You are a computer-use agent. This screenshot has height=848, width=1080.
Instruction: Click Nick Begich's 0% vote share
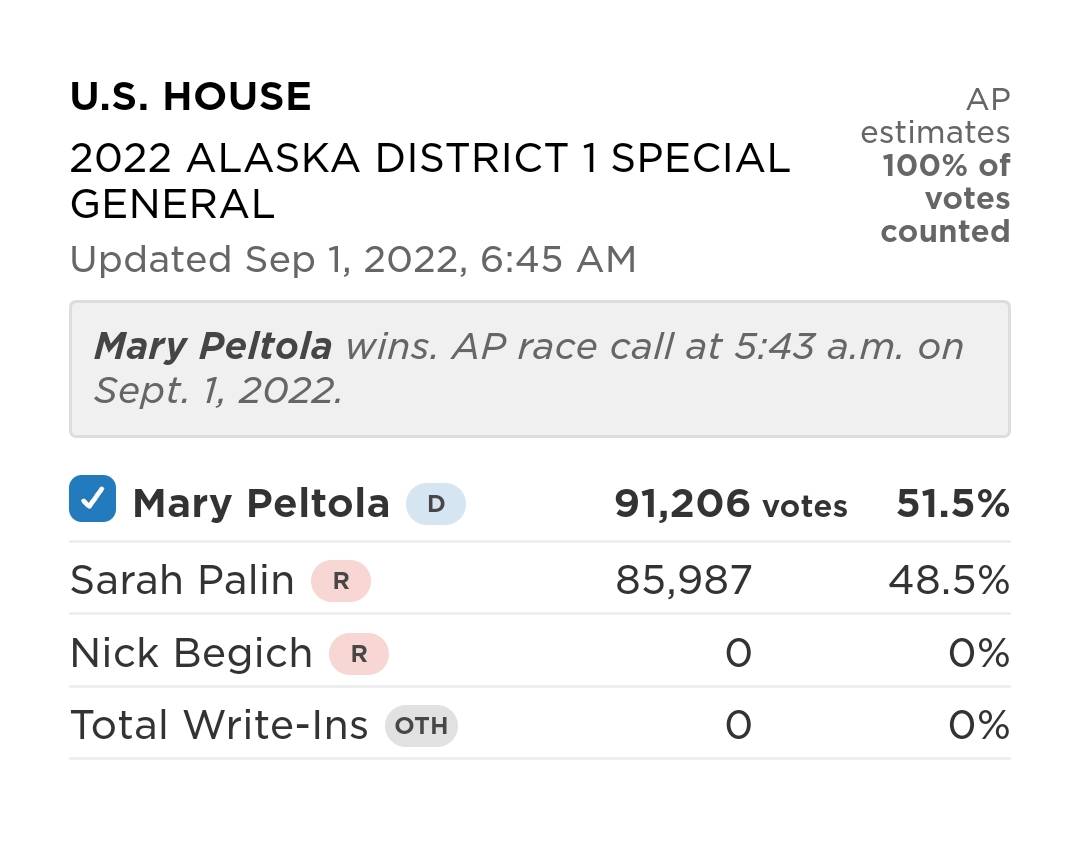[978, 654]
